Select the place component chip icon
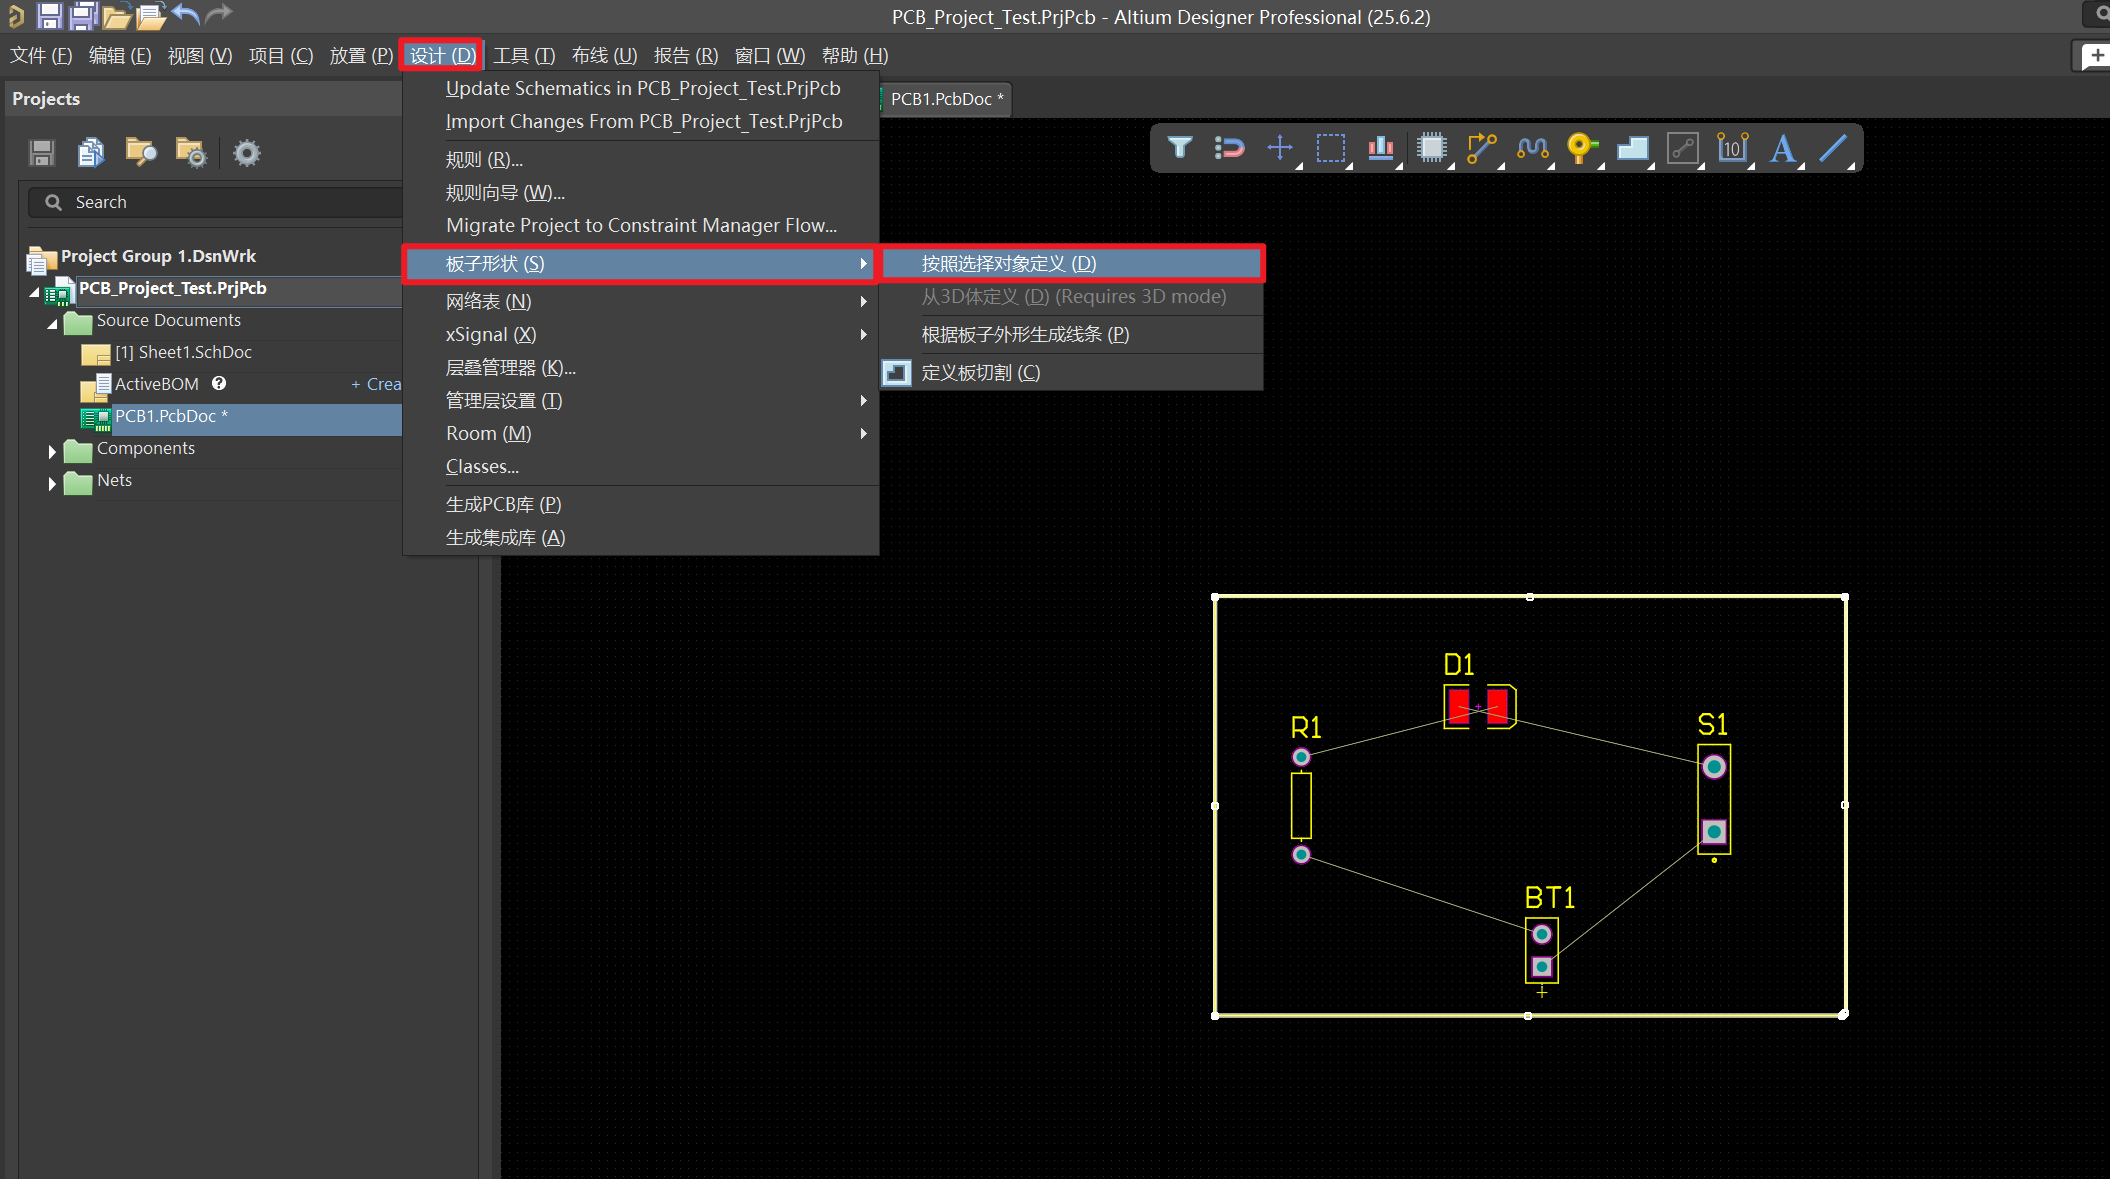Screen dimensions: 2110x1179 (1432, 148)
